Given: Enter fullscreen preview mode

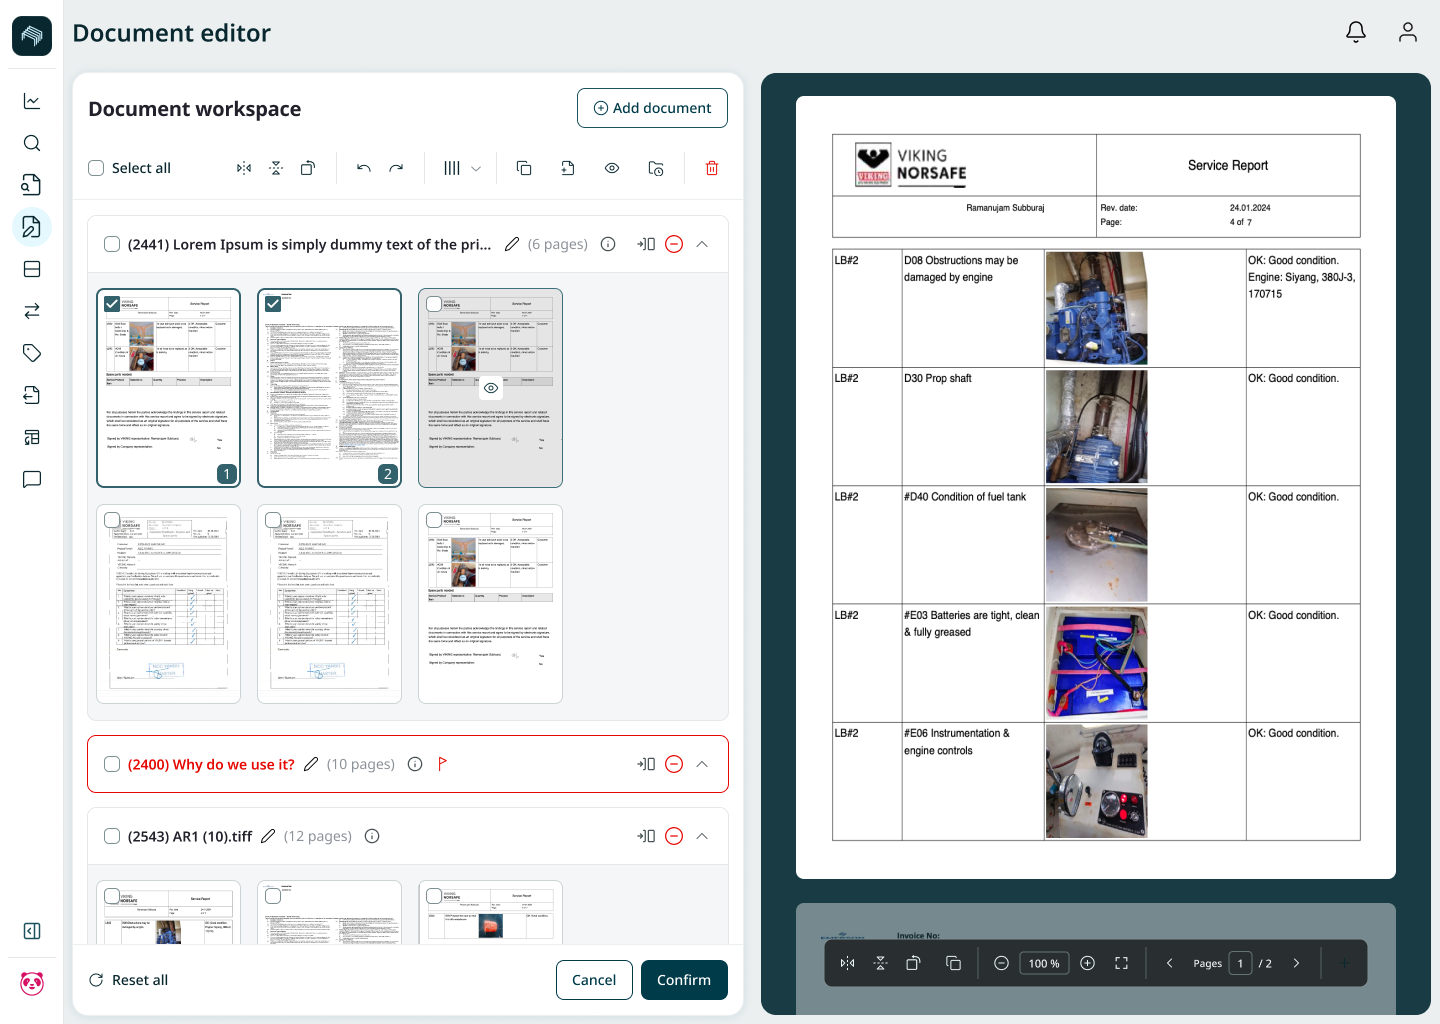Looking at the screenshot, I should click(1121, 963).
